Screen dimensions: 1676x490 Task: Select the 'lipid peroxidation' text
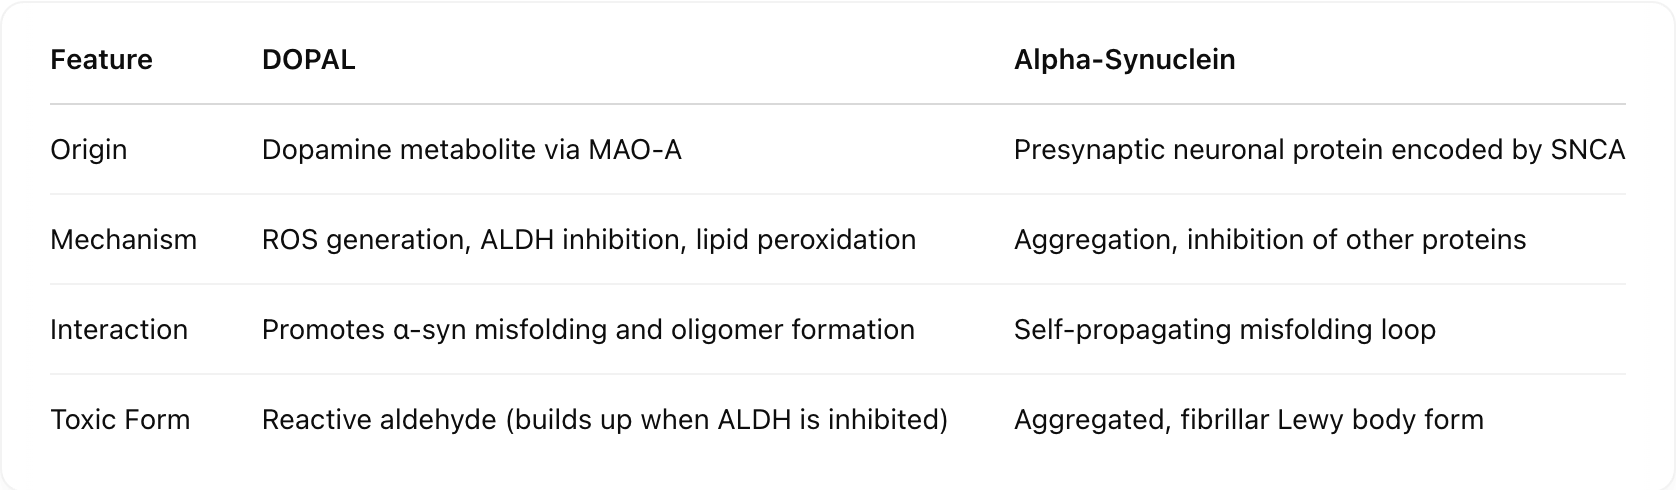click(x=805, y=240)
